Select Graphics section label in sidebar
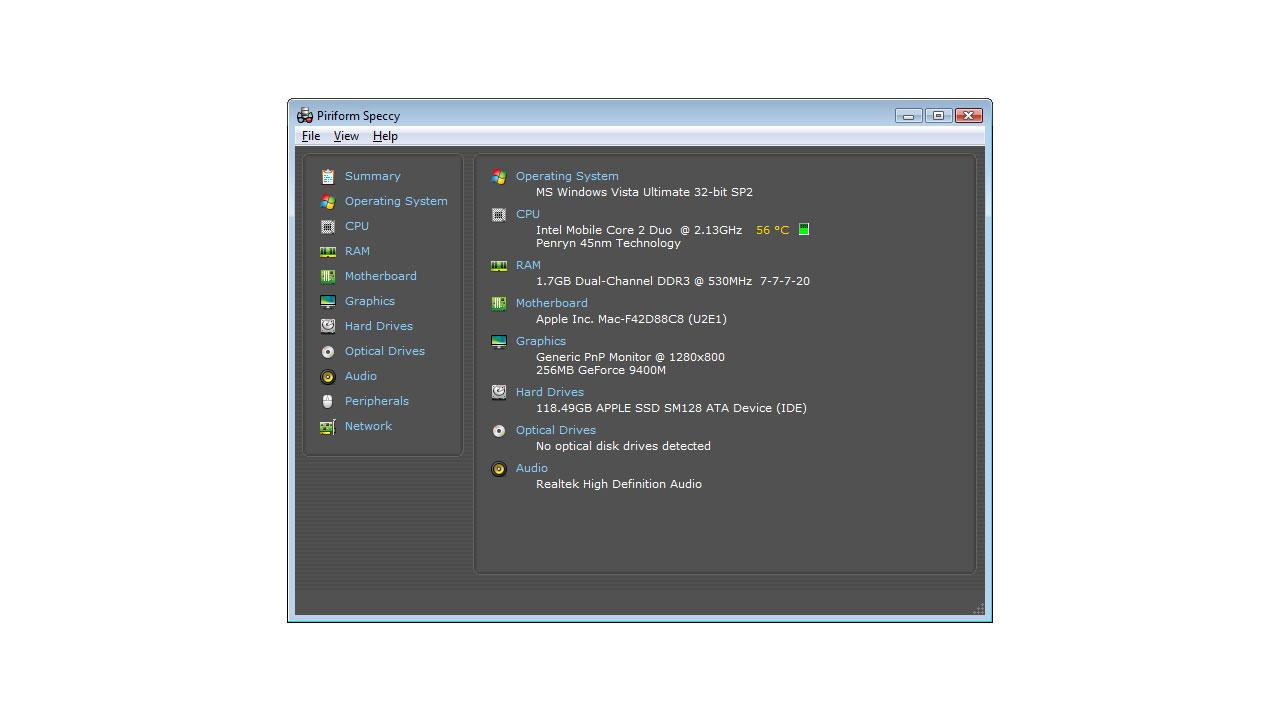The image size is (1280, 720). pyautogui.click(x=369, y=301)
